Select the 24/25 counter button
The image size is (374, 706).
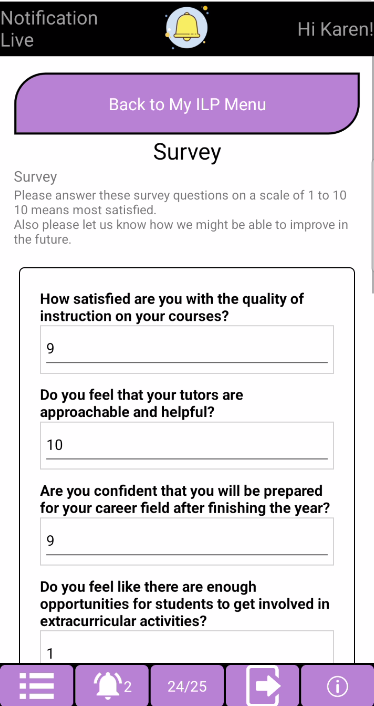point(187,686)
